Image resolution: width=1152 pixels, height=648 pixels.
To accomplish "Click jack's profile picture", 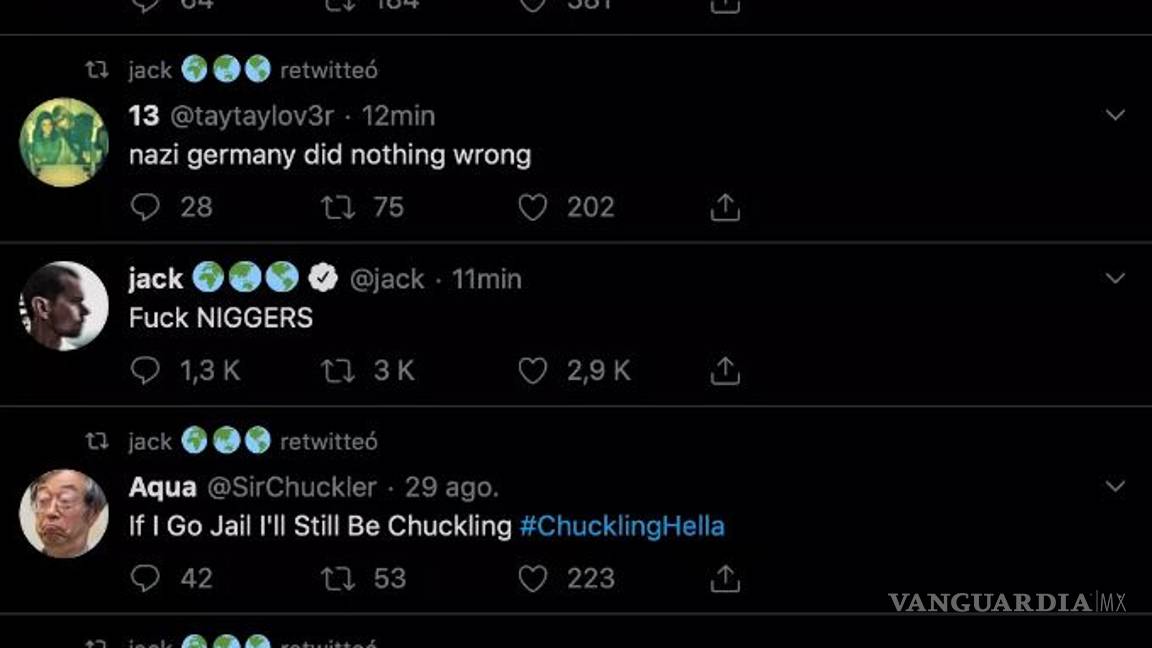I will [63, 306].
